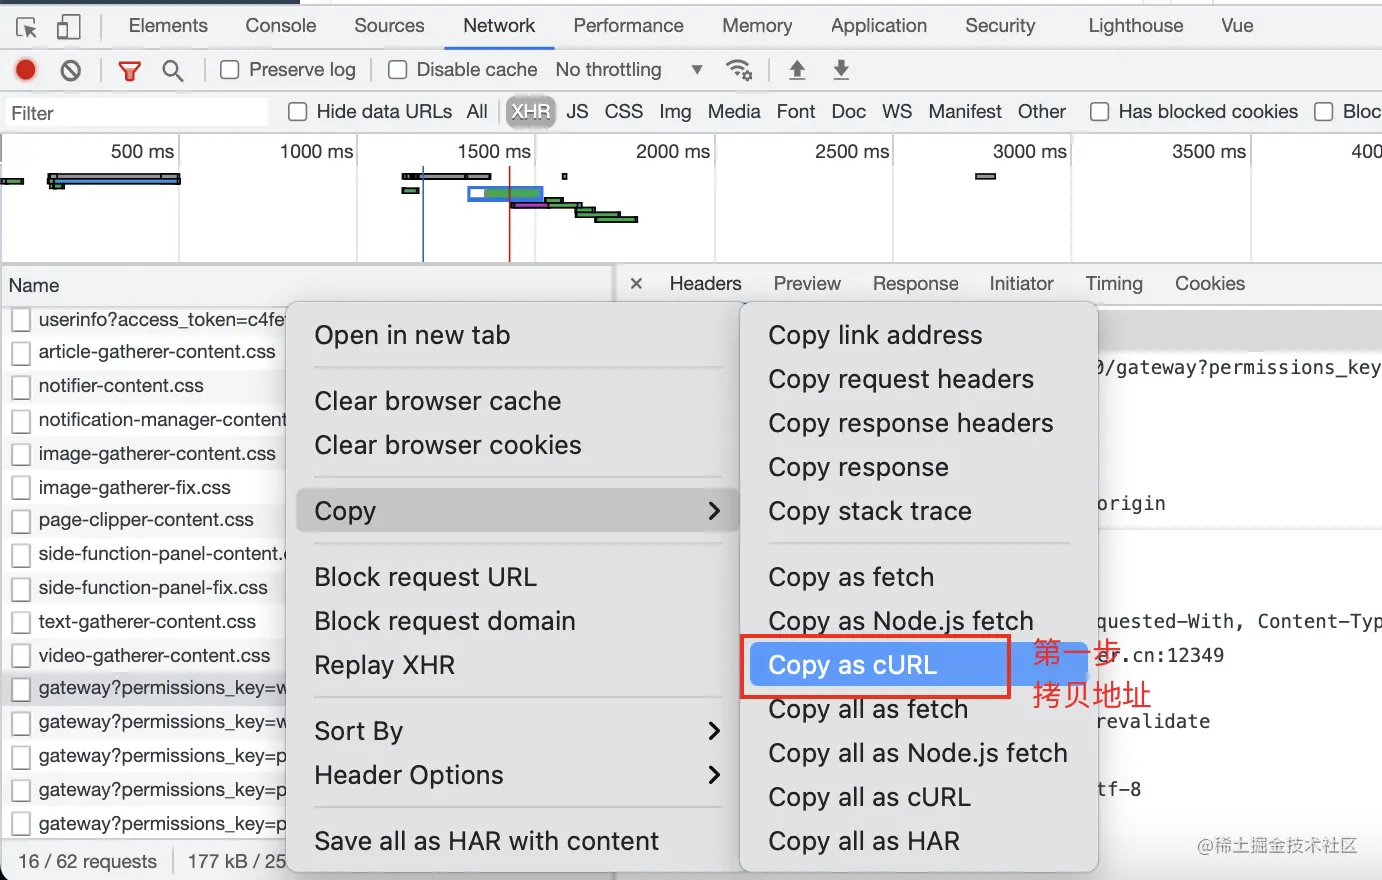Switch to the Elements tab
Image resolution: width=1382 pixels, height=880 pixels.
pyautogui.click(x=168, y=26)
